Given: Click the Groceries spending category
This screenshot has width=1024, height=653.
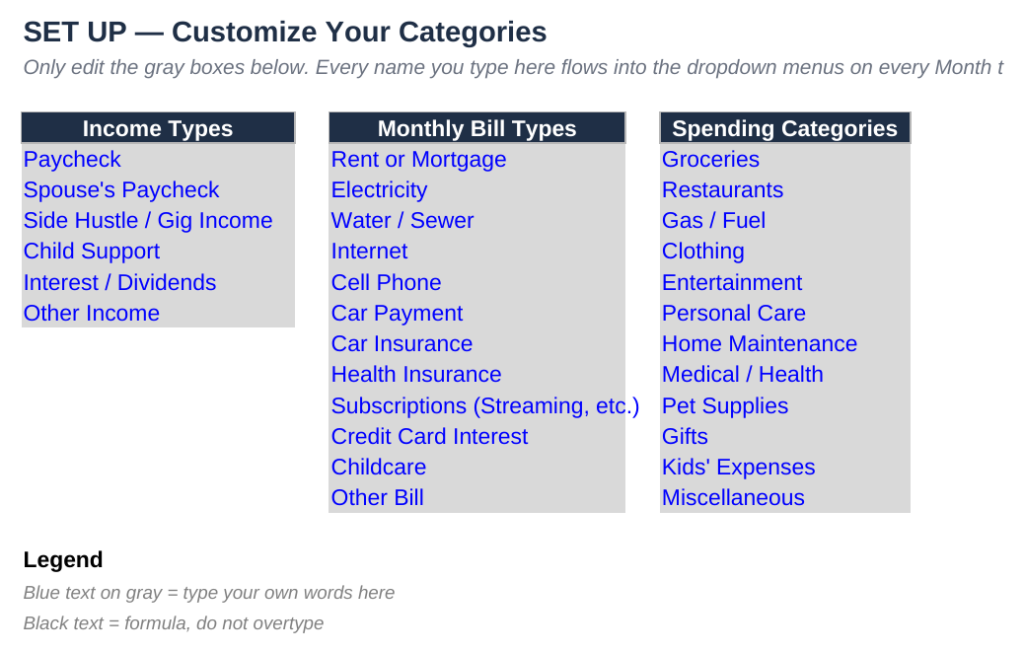Looking at the screenshot, I should 784,159.
